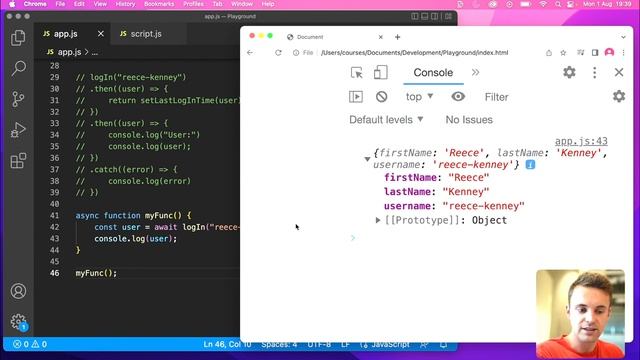Open the Apple menu
Screen dimensions: 640x360
point(12,4)
